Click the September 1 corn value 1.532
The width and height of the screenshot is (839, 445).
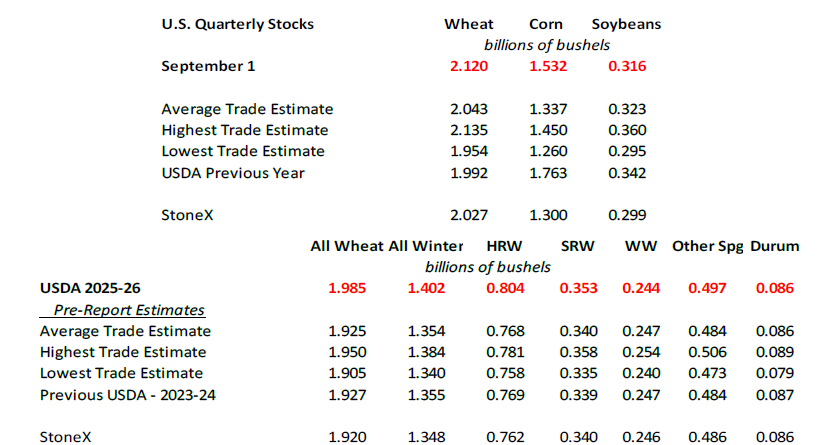coord(548,66)
